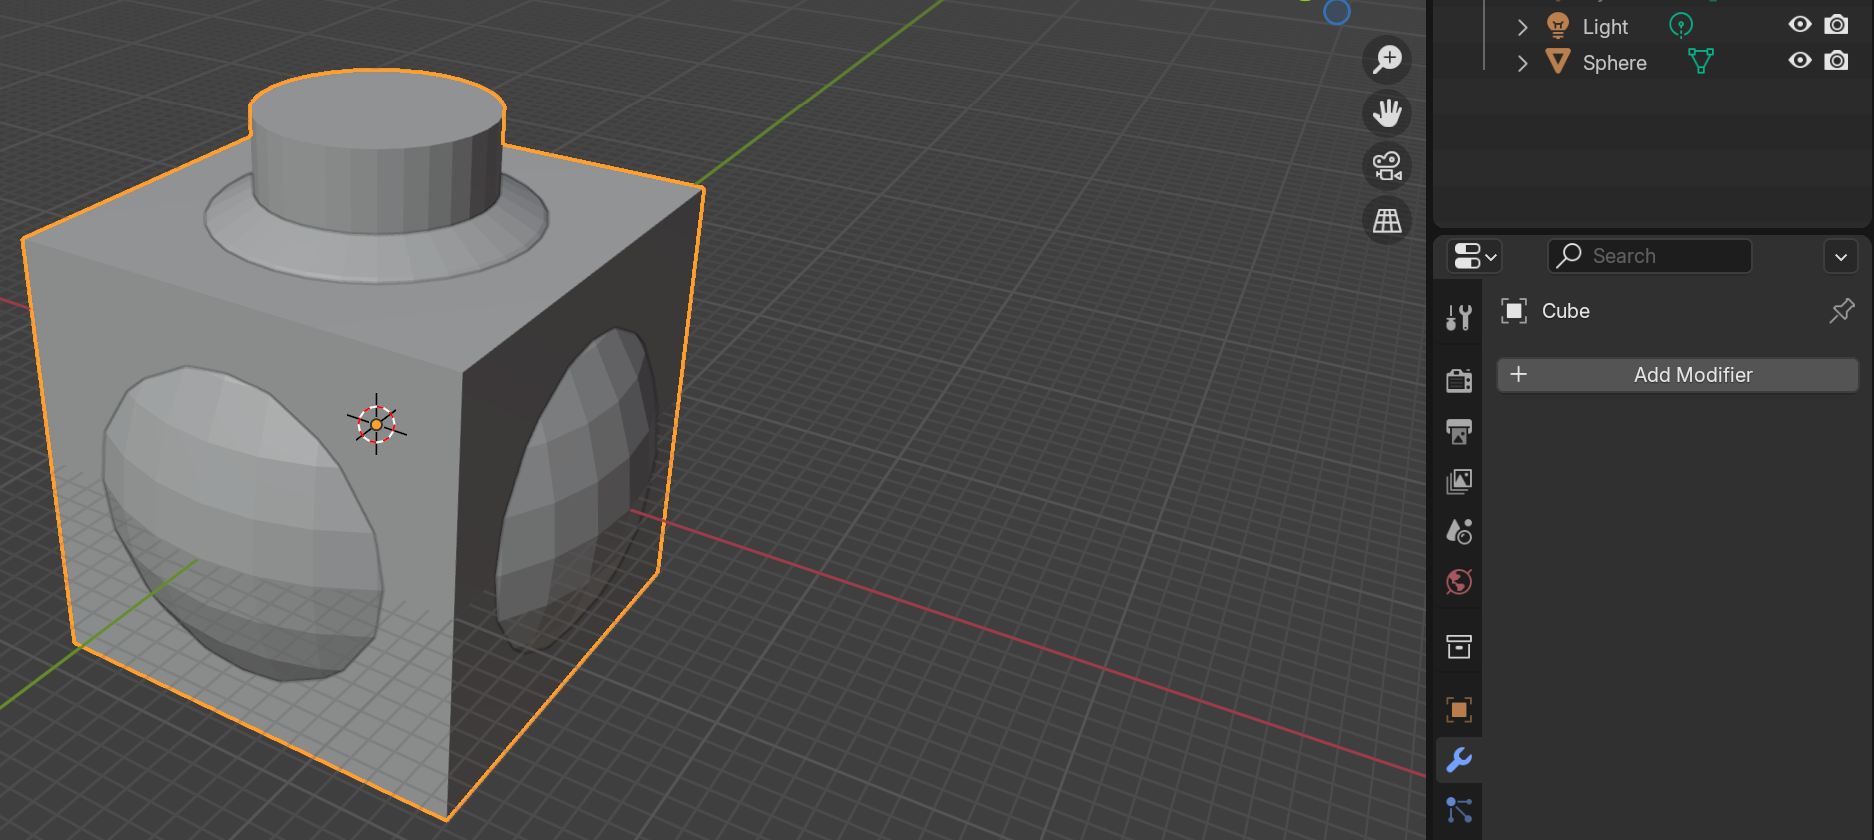
Task: Disable Light in renders via camera icon
Action: pos(1836,25)
